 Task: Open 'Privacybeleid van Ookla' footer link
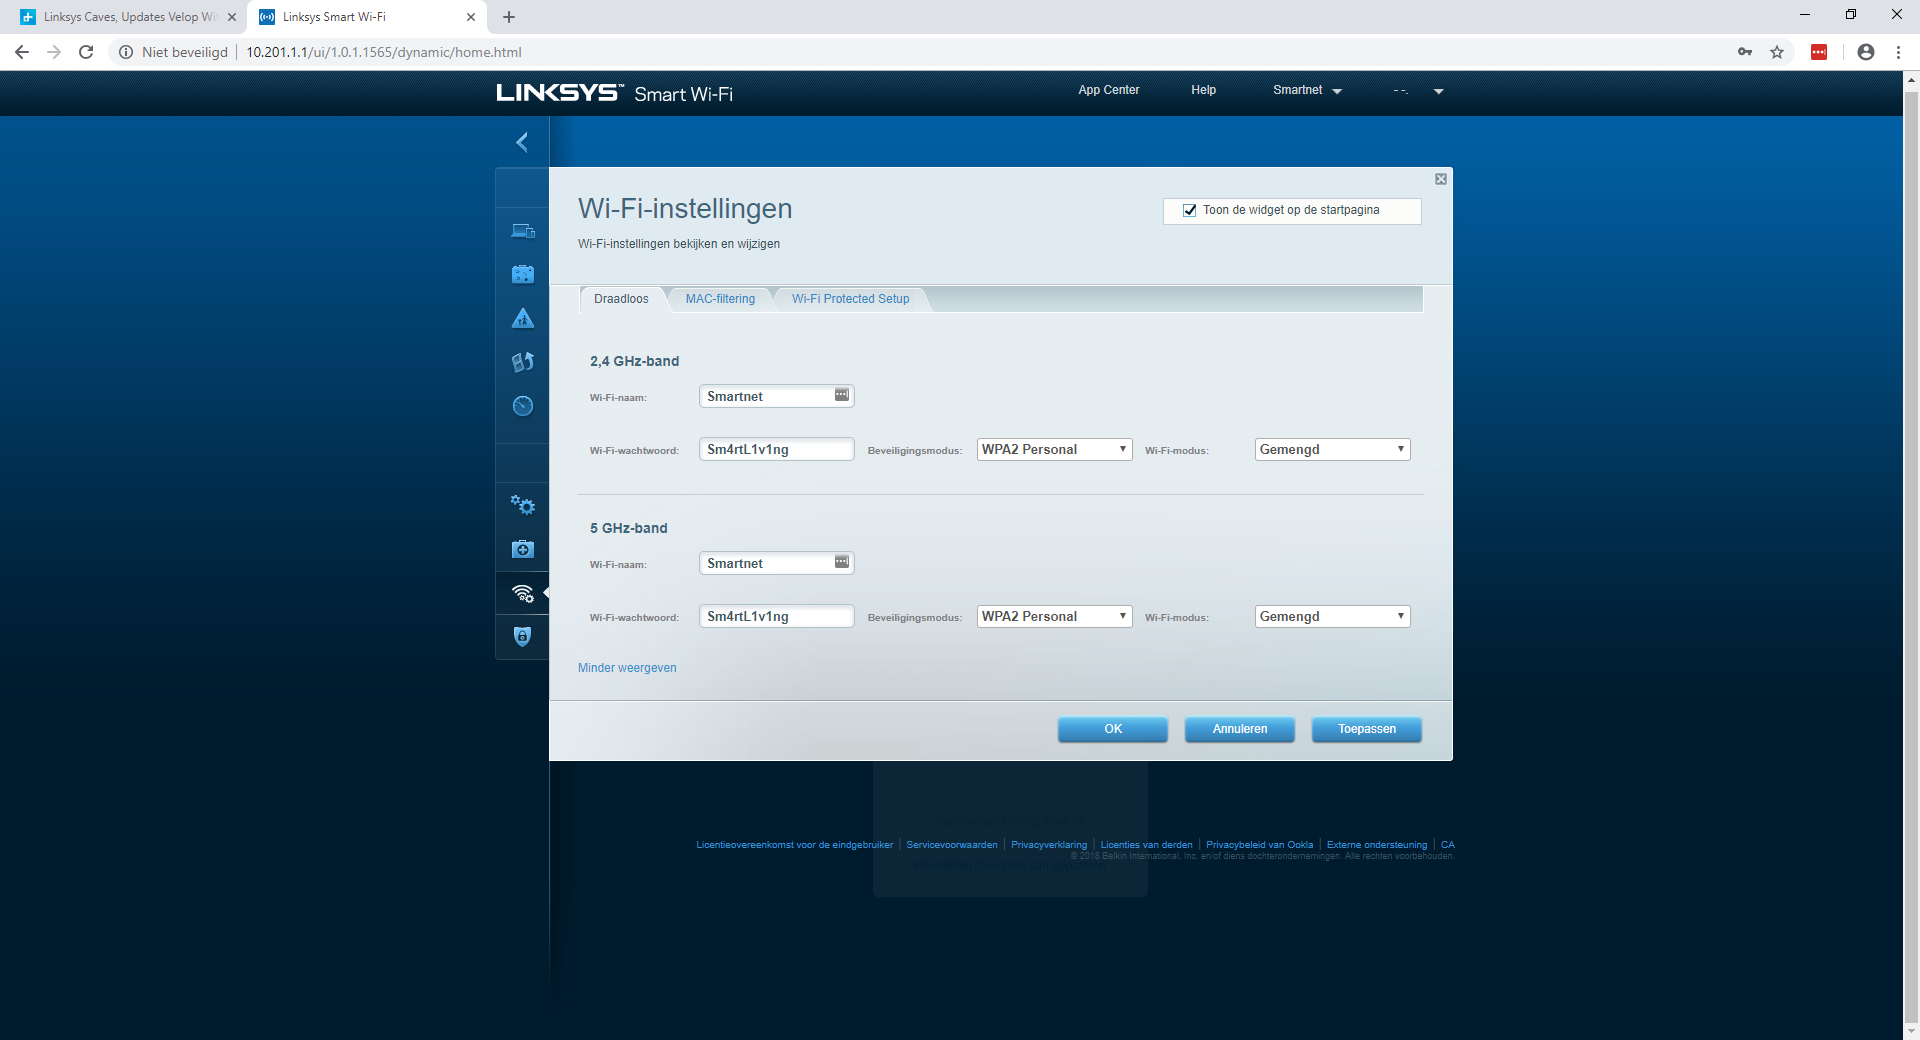(1260, 845)
